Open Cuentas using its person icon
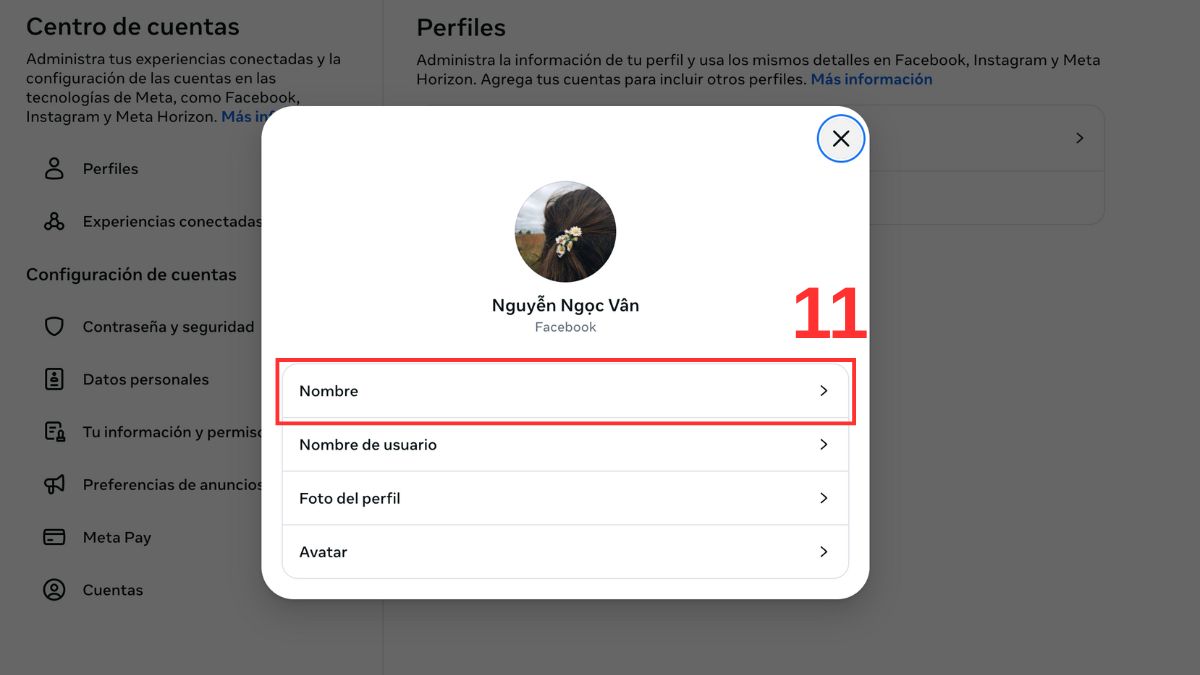 click(x=53, y=590)
